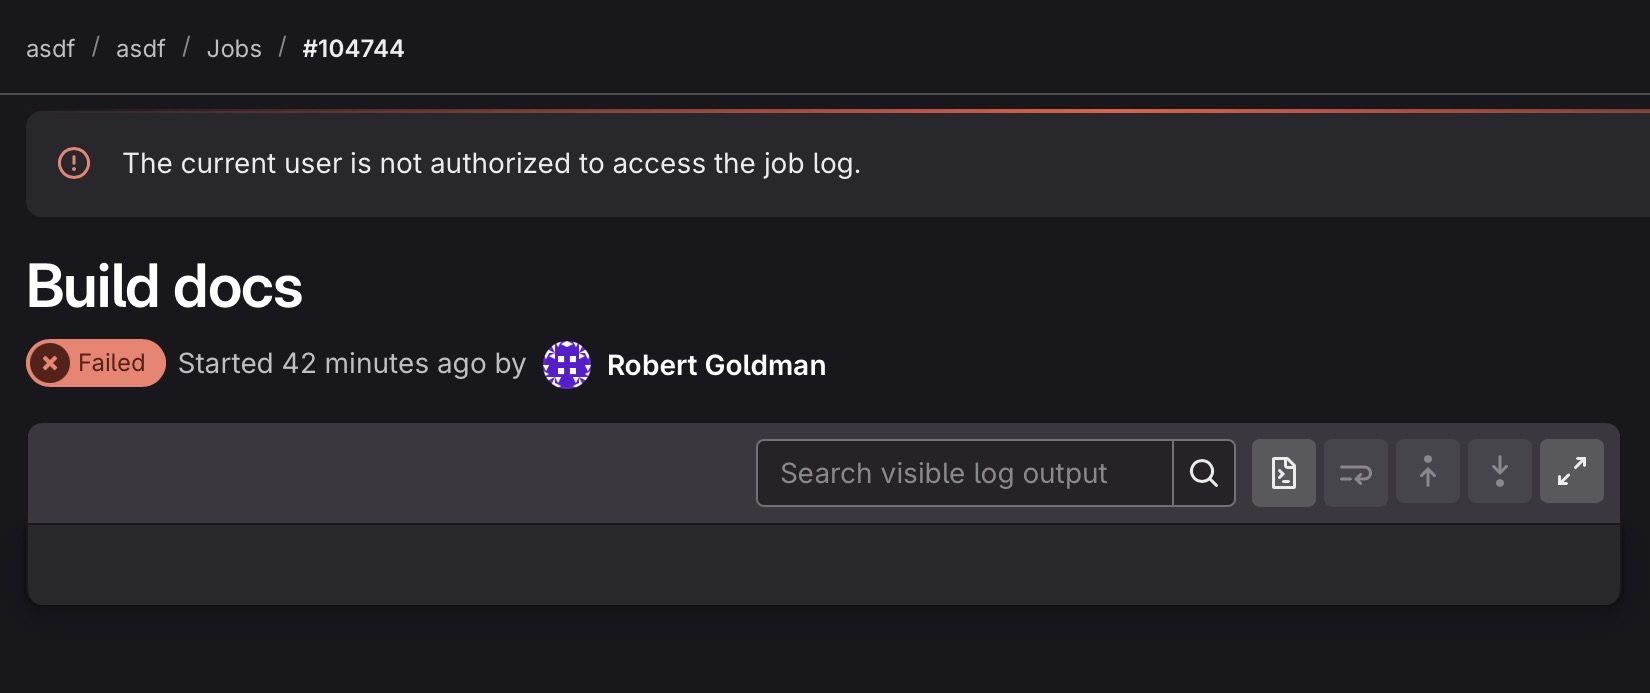Click the not authorized alert message text

point(491,163)
